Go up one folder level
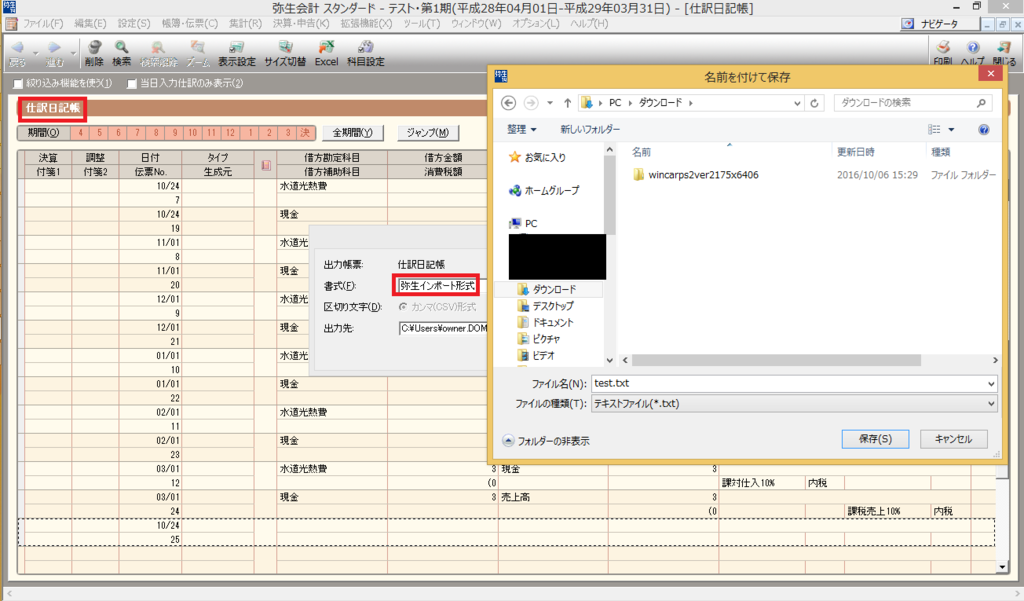The image size is (1024, 601). [568, 103]
